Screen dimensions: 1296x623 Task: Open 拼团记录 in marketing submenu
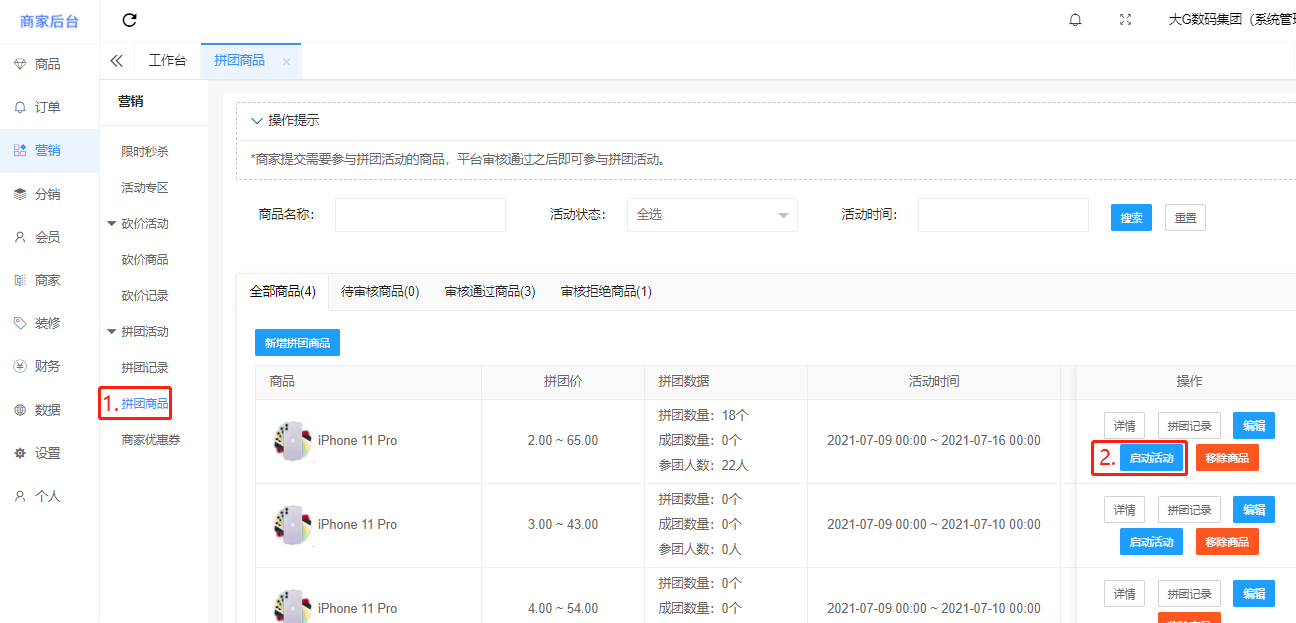pos(145,368)
